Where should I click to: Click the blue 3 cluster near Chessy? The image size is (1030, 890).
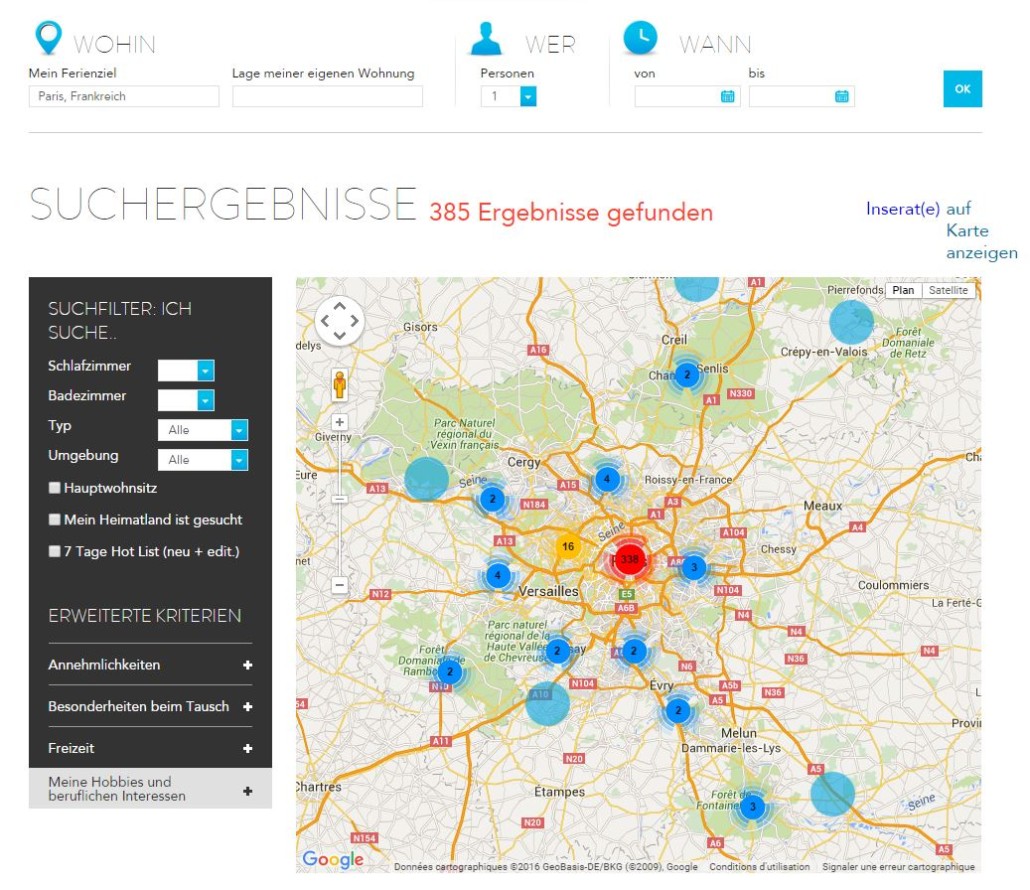694,567
